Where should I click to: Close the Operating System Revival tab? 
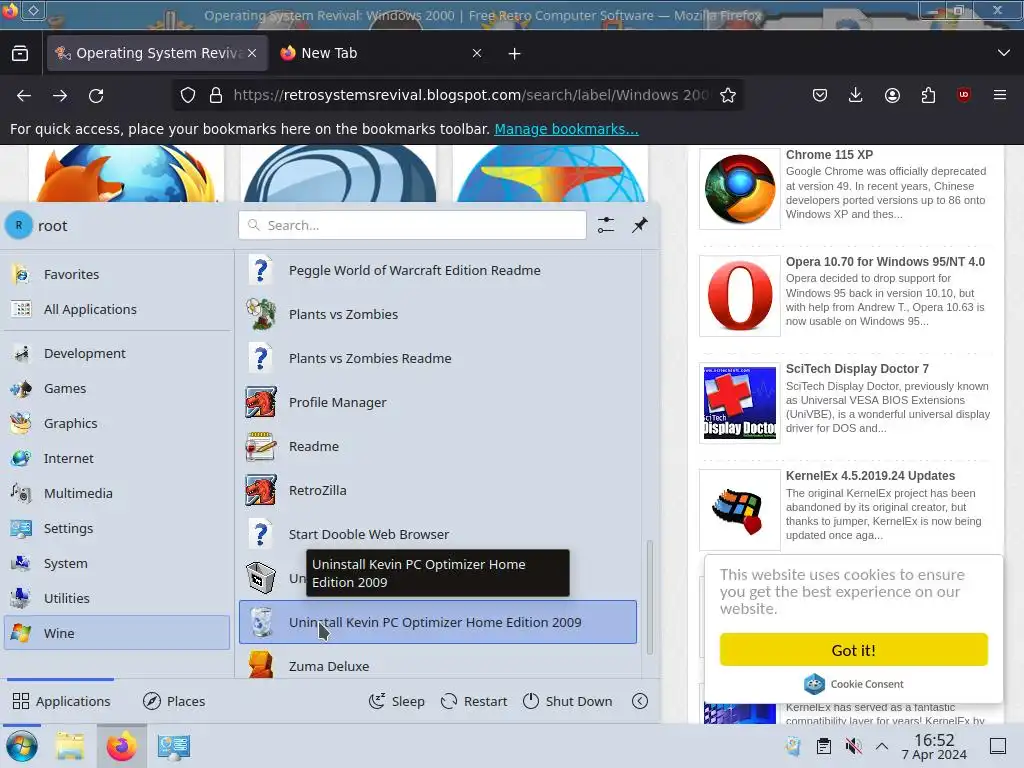252,53
